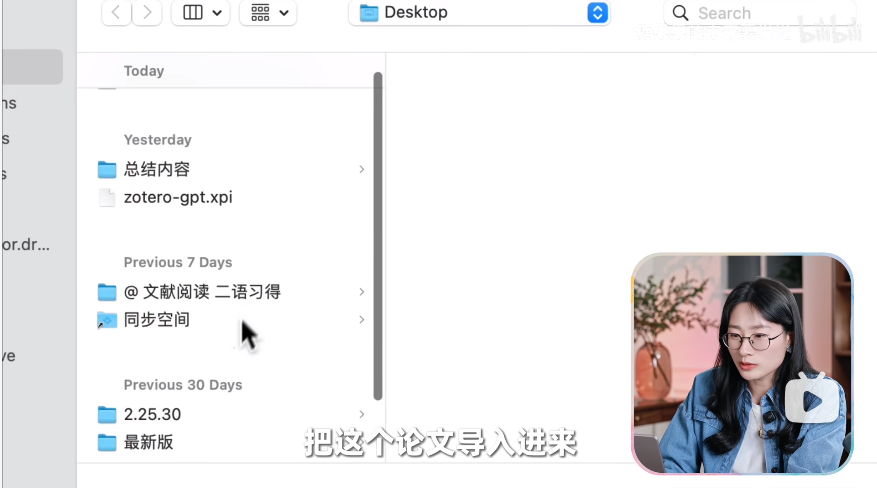
Task: Go back with the left arrow button
Action: [116, 12]
